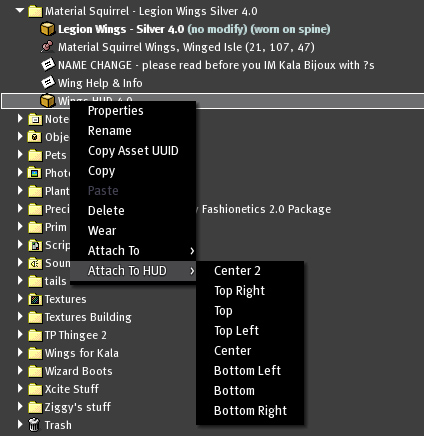Screen dimensions: 424x436
Task: Click the Trash can icon
Action: pyautogui.click(x=34, y=425)
